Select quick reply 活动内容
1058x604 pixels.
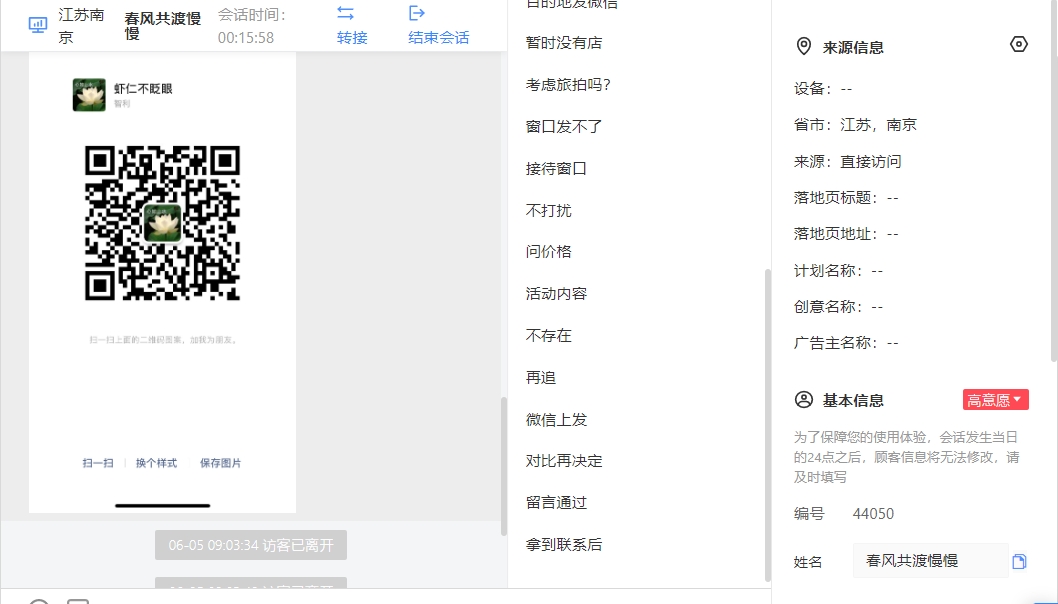(x=556, y=294)
